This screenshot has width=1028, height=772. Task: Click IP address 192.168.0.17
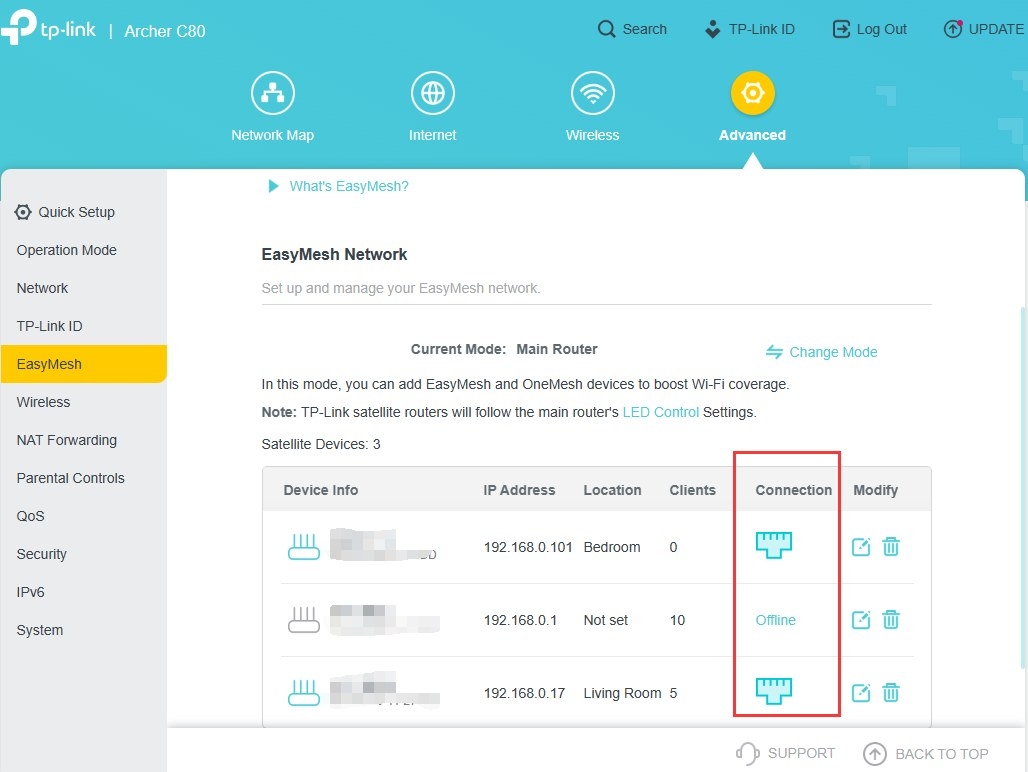(x=524, y=693)
